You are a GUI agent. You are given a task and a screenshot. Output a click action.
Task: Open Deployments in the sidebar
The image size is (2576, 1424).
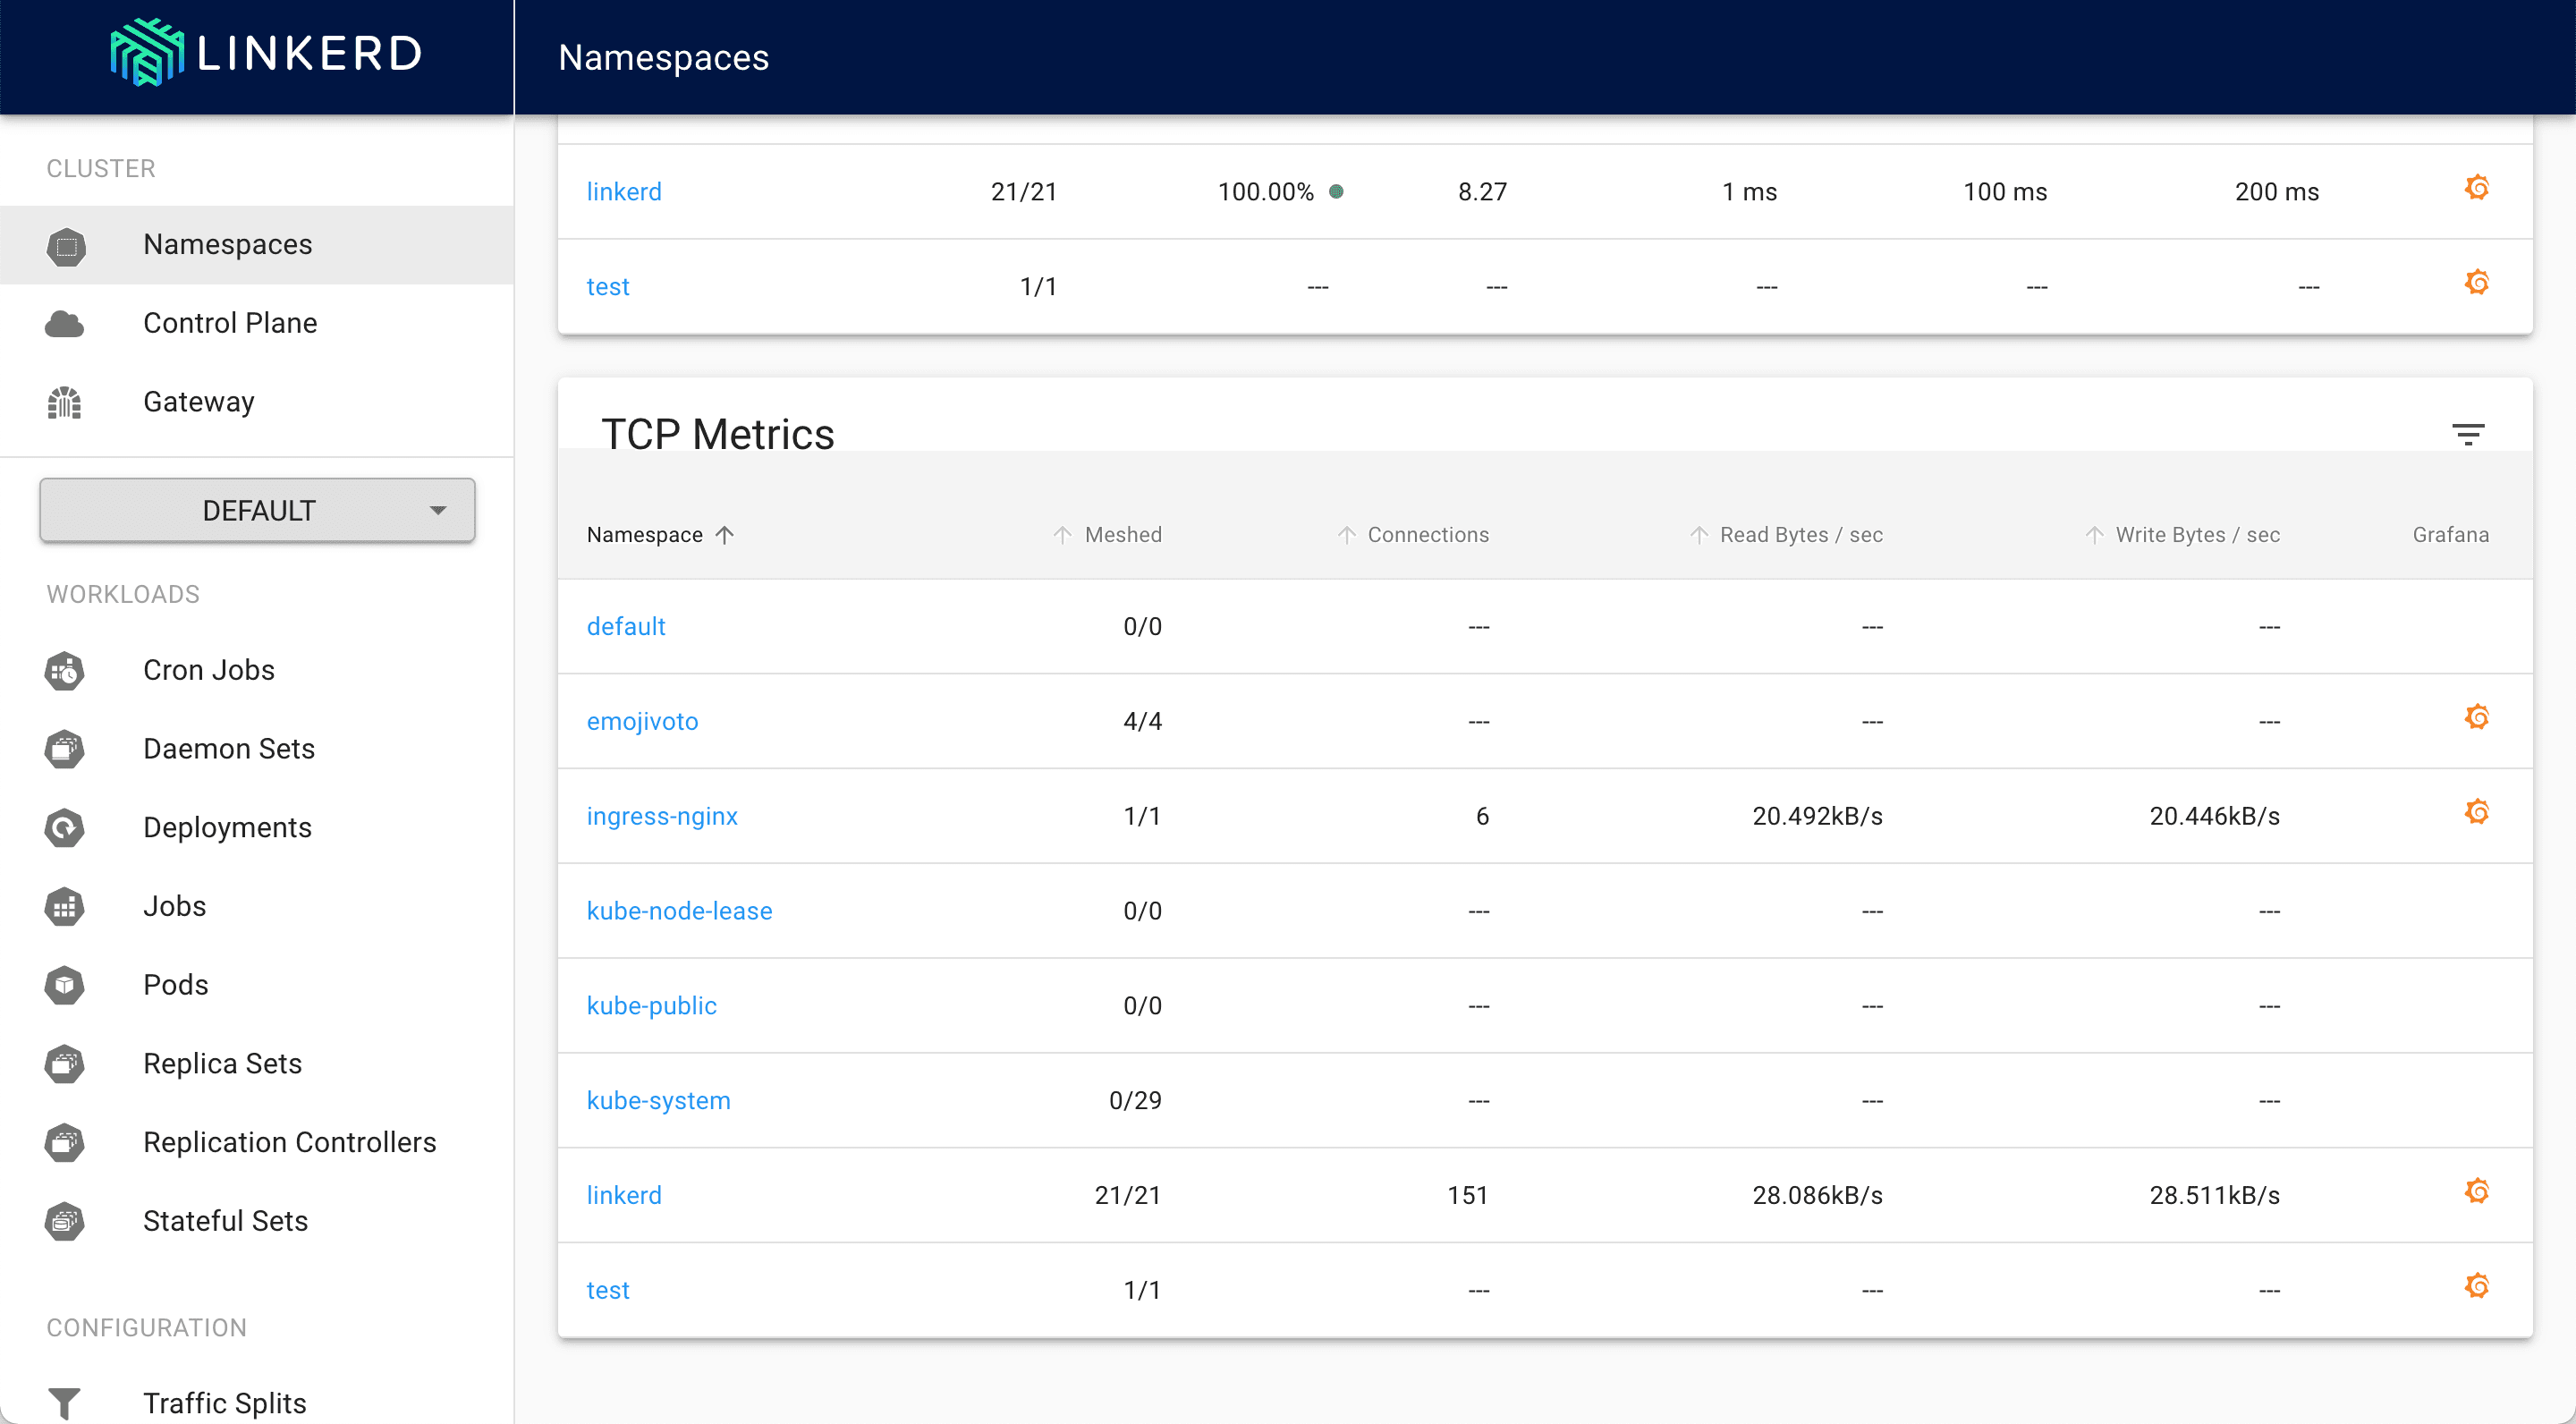coord(227,827)
